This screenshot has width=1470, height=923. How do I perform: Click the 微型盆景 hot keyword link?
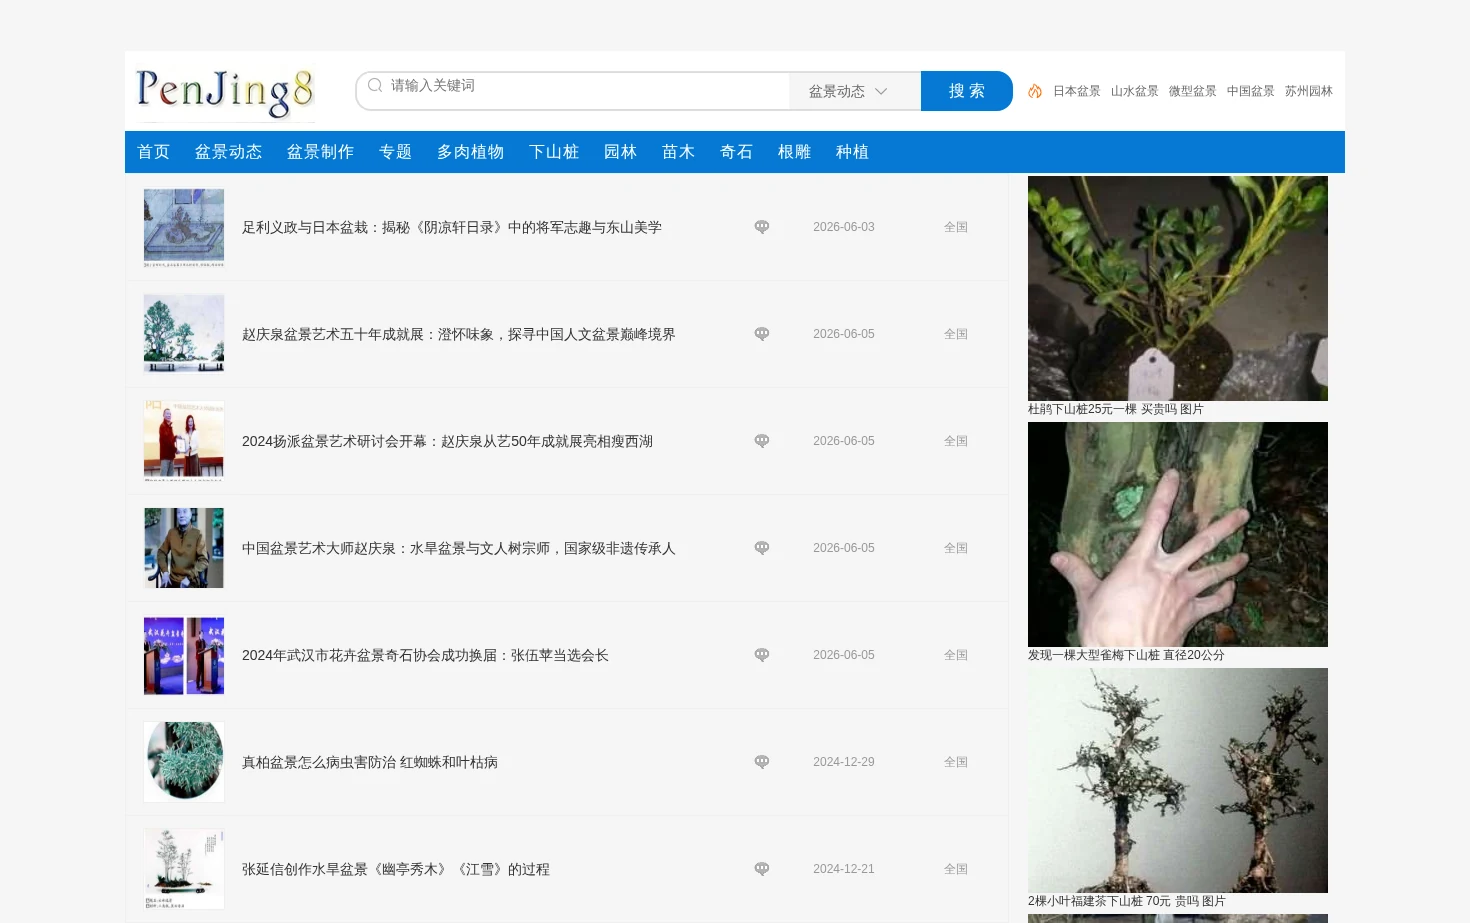coord(1193,91)
